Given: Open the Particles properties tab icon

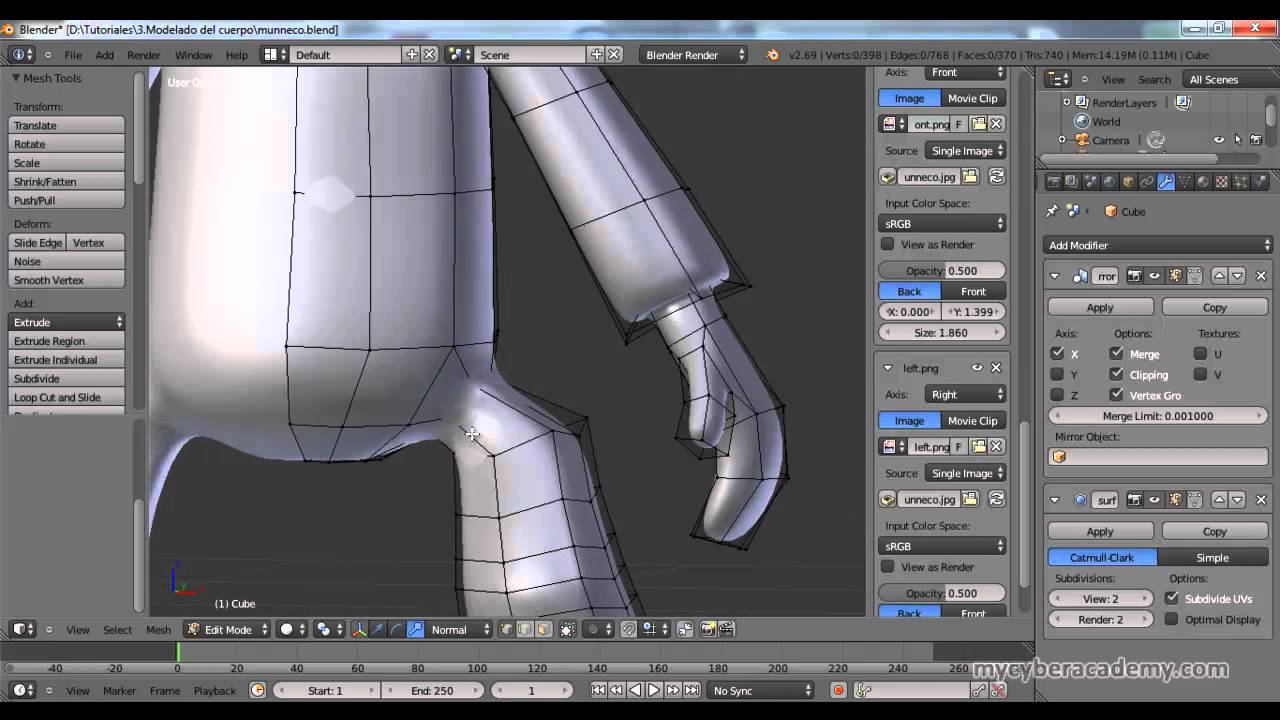Looking at the screenshot, I should tap(1241, 182).
